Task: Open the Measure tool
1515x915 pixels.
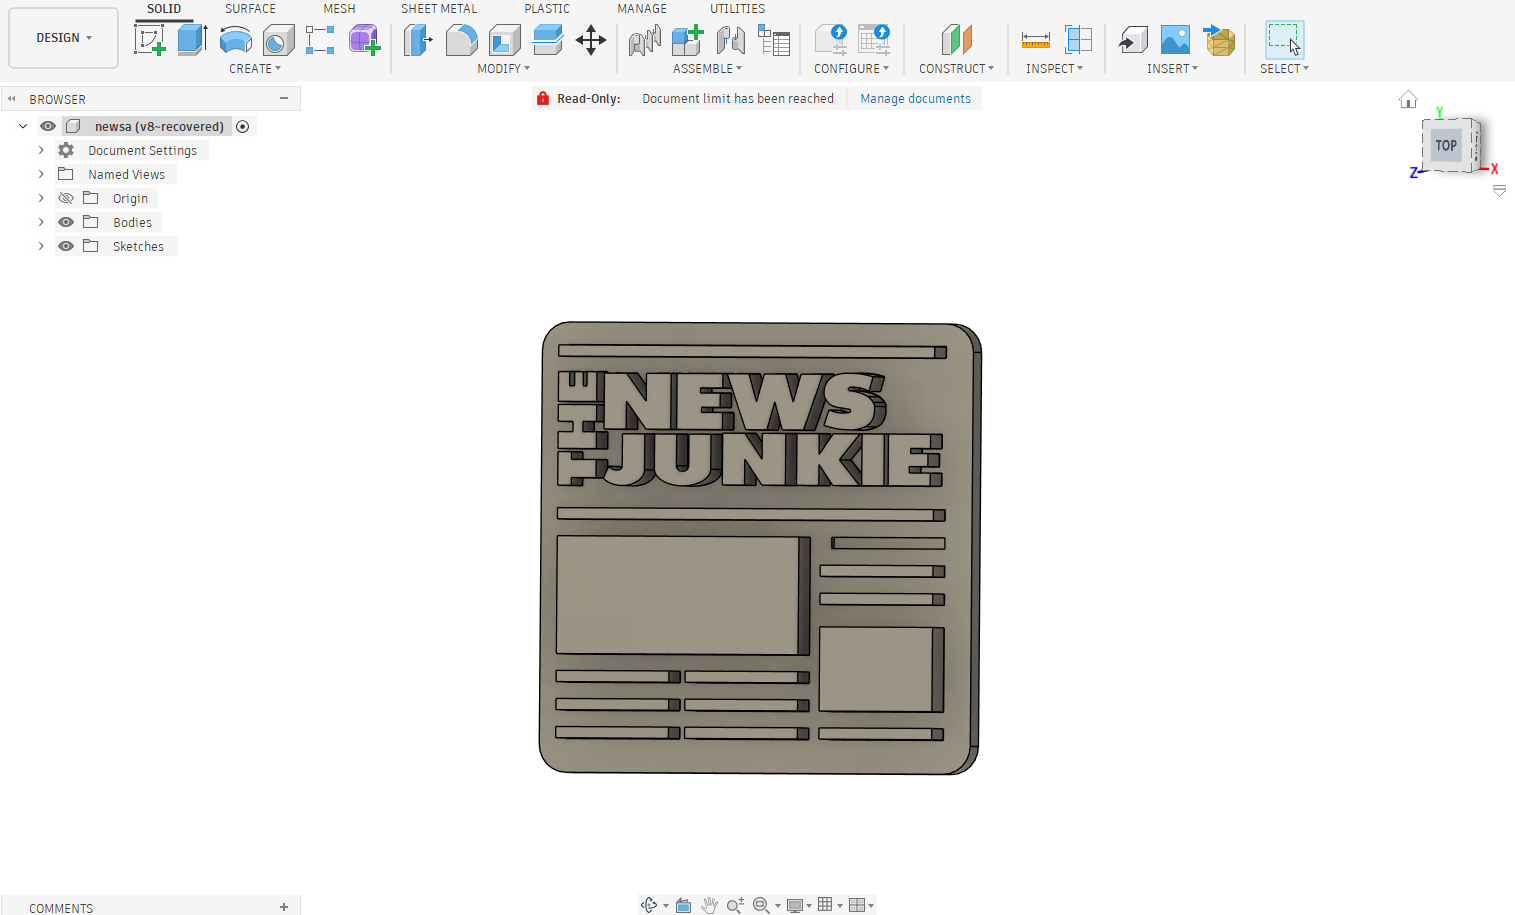Action: point(1035,41)
